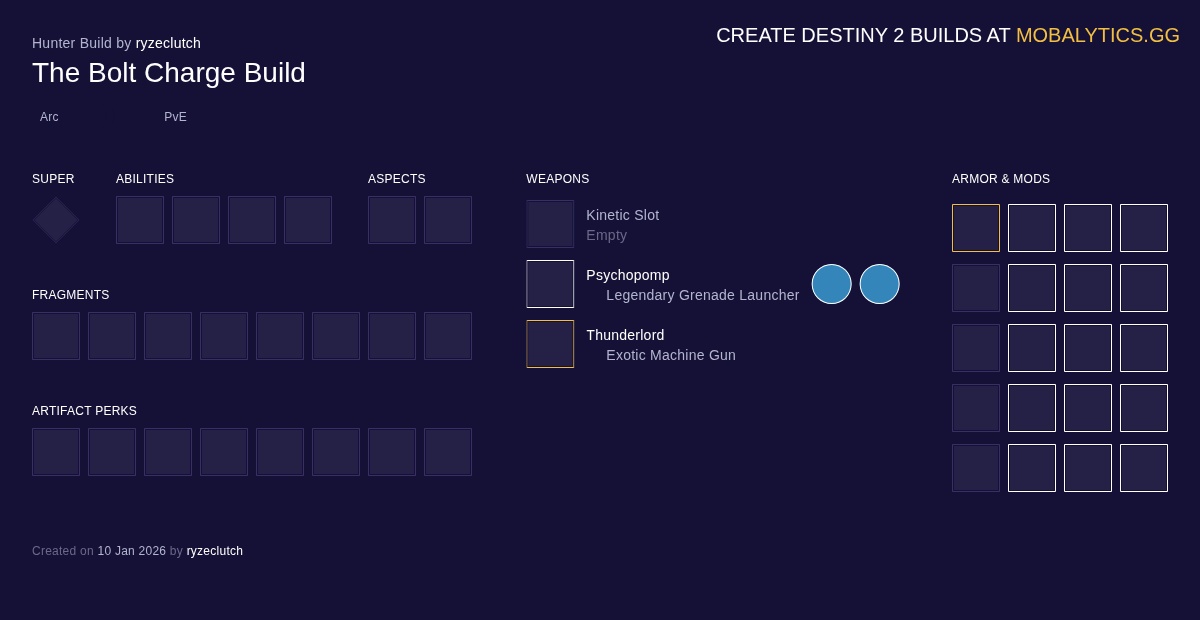The height and width of the screenshot is (620, 1200).
Task: Click the first blue Psychopomp perk circle
Action: coord(831,284)
